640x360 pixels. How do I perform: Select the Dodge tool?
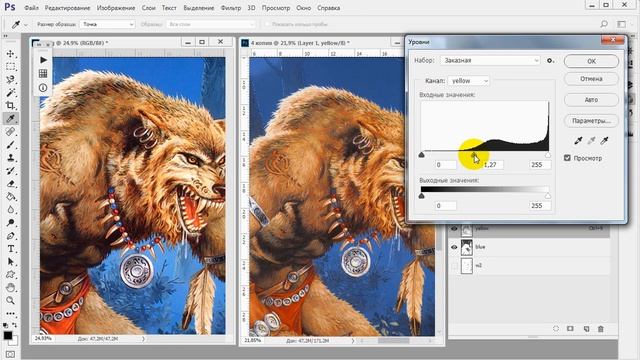pyautogui.click(x=11, y=223)
